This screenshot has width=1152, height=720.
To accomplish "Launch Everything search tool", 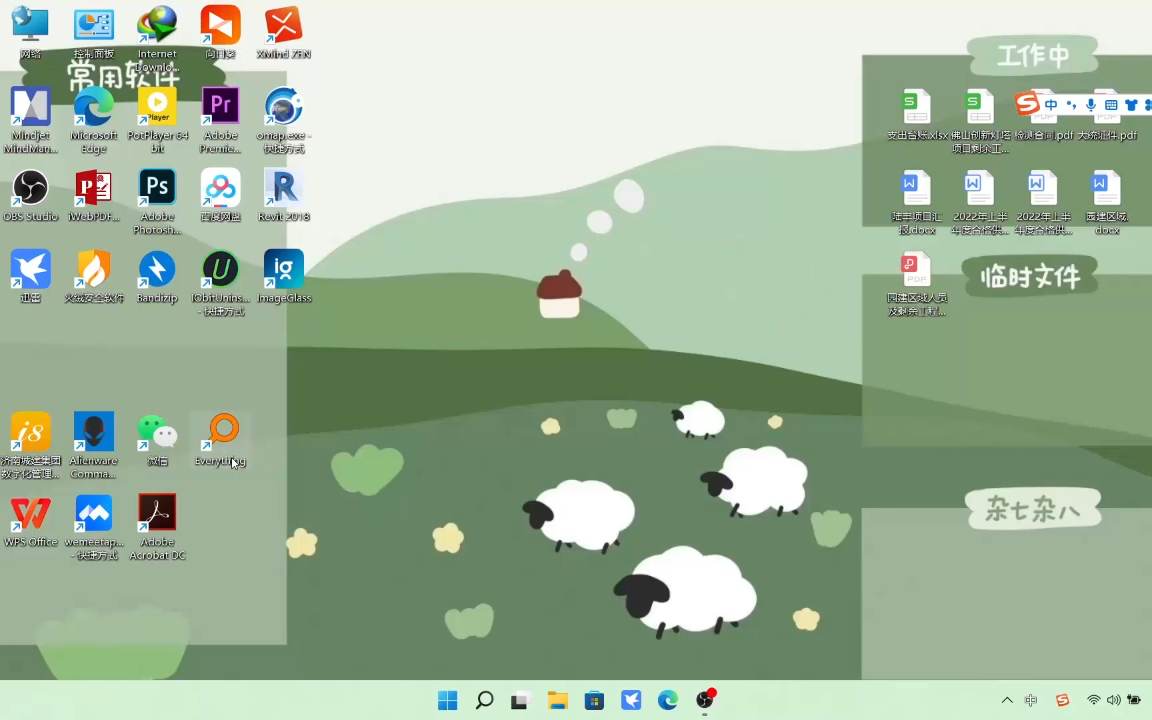I will point(222,432).
